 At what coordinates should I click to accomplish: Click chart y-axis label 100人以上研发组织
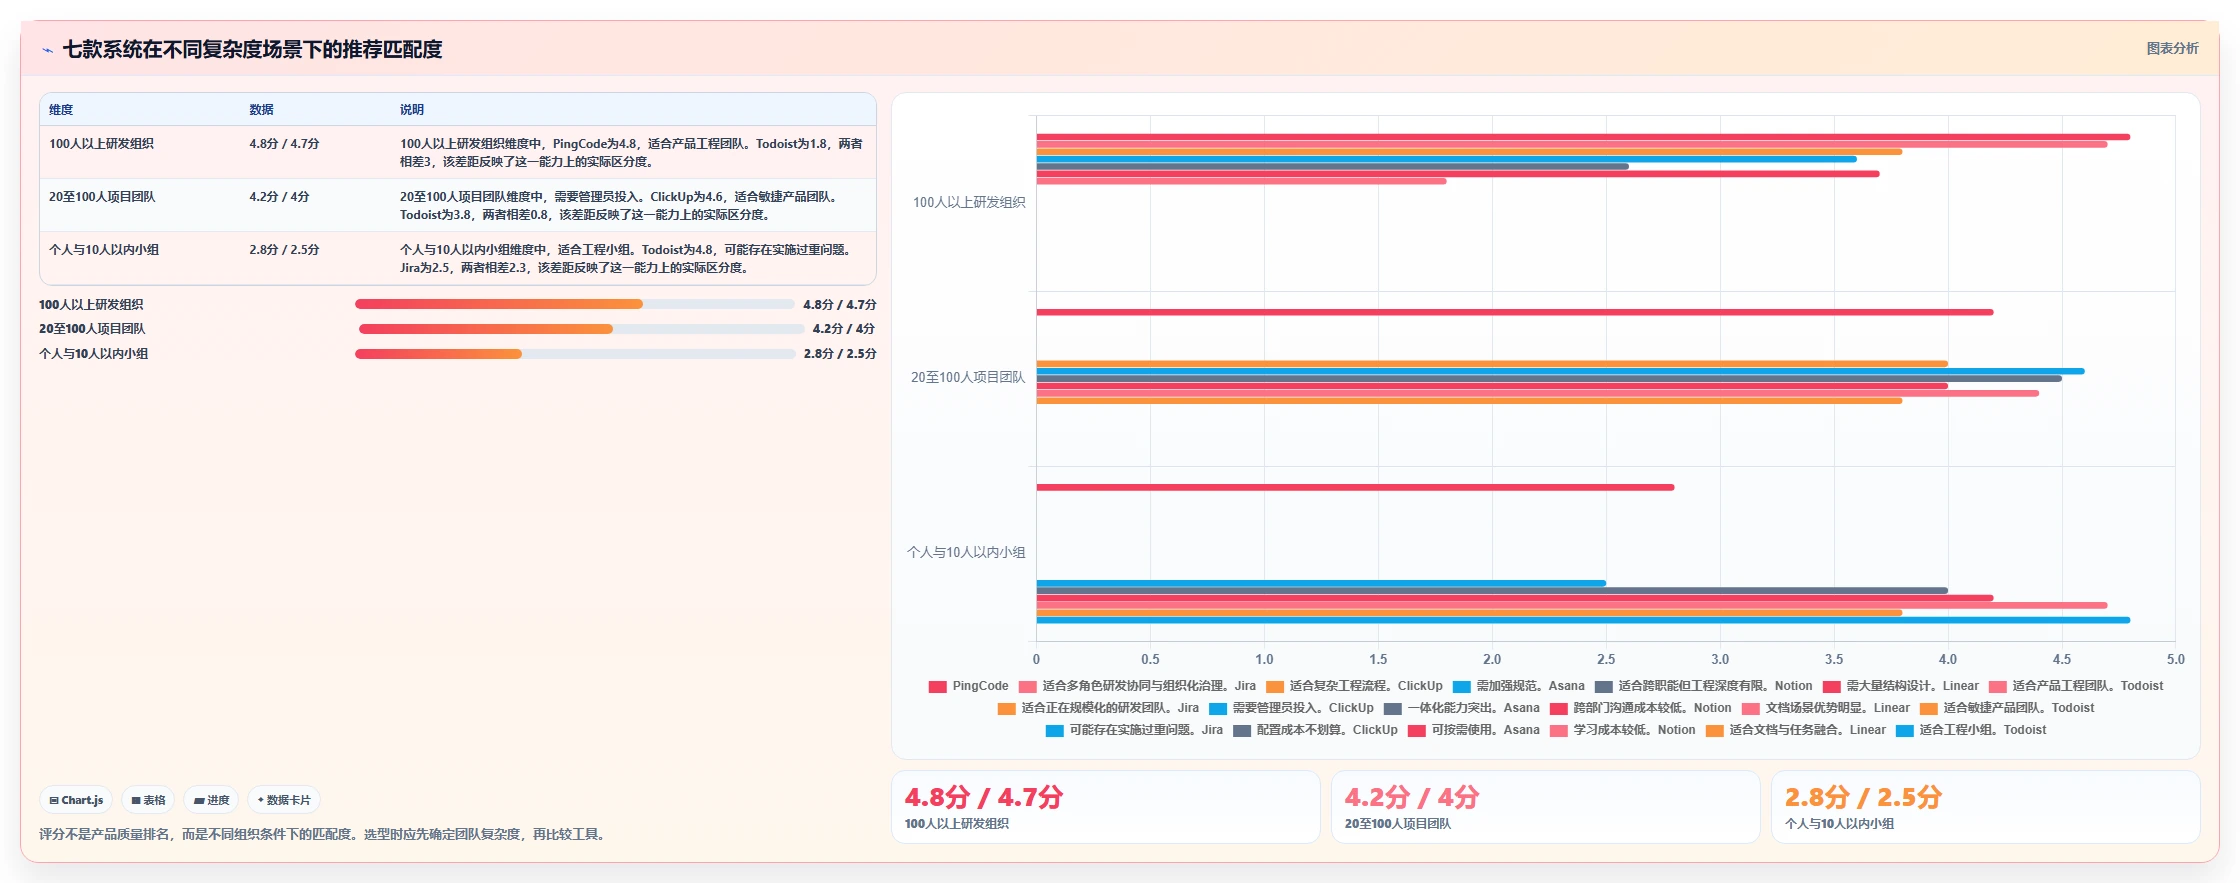coord(968,202)
